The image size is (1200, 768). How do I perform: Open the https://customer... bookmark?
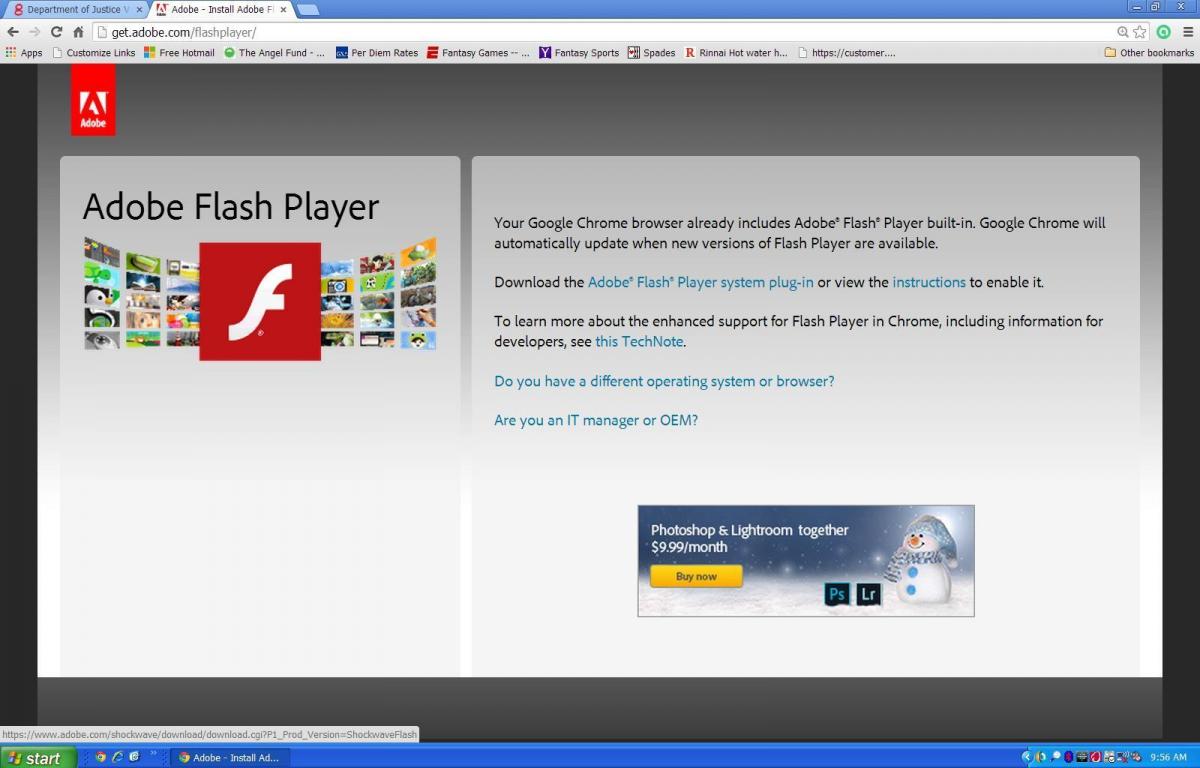point(847,53)
